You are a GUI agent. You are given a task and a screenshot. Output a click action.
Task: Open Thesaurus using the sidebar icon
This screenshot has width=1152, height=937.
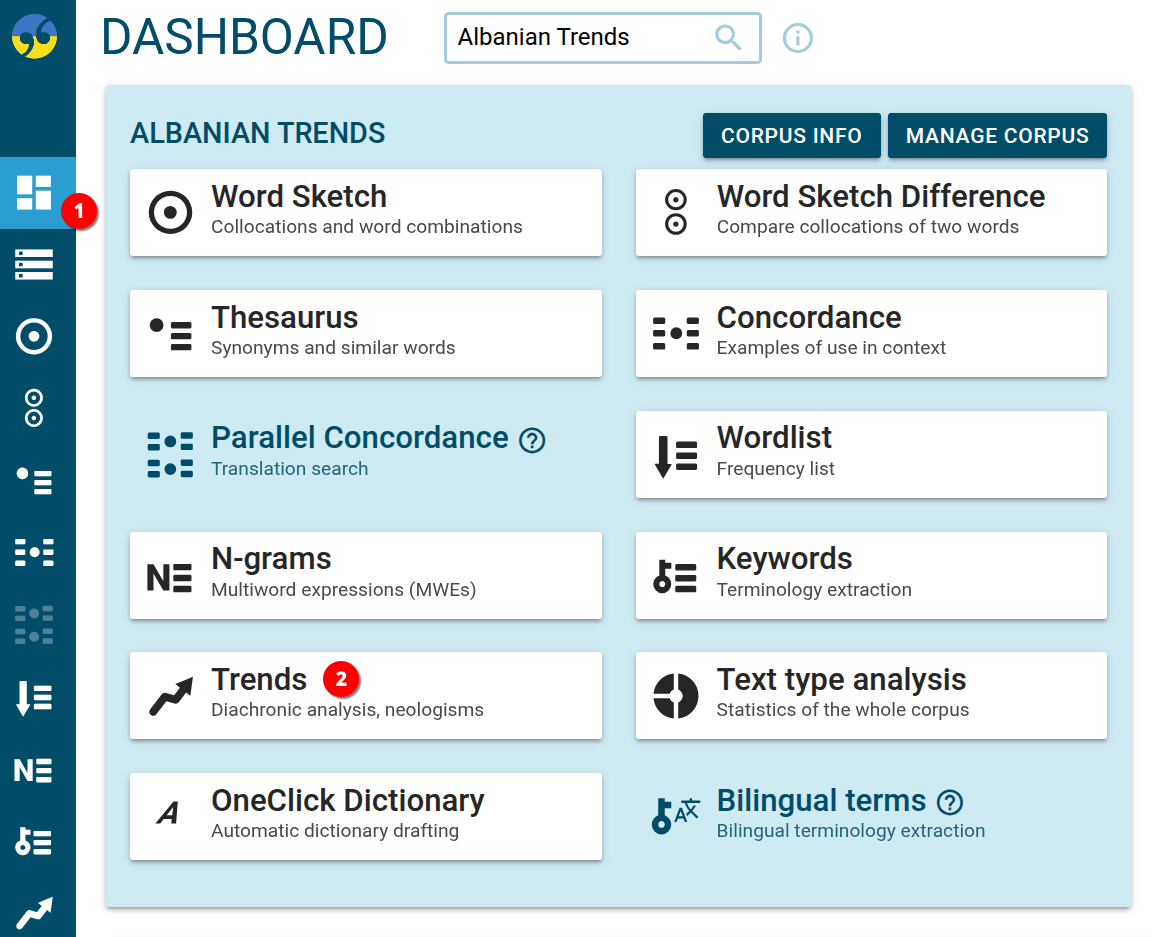pyautogui.click(x=35, y=481)
